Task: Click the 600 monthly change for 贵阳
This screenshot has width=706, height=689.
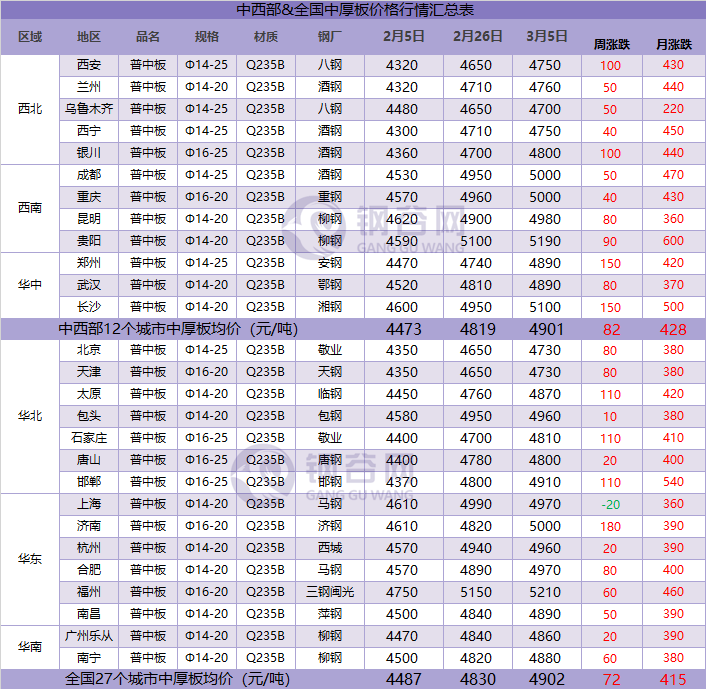Action: tap(673, 241)
